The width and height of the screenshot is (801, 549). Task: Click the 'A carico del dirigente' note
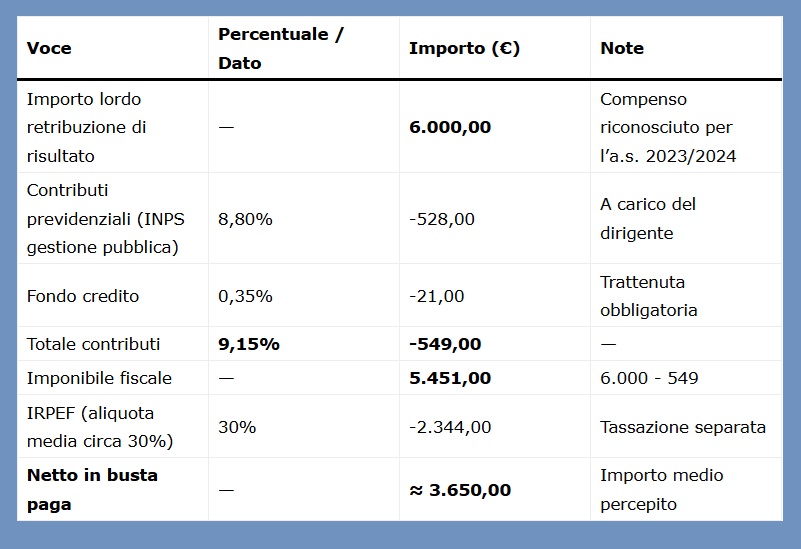648,218
